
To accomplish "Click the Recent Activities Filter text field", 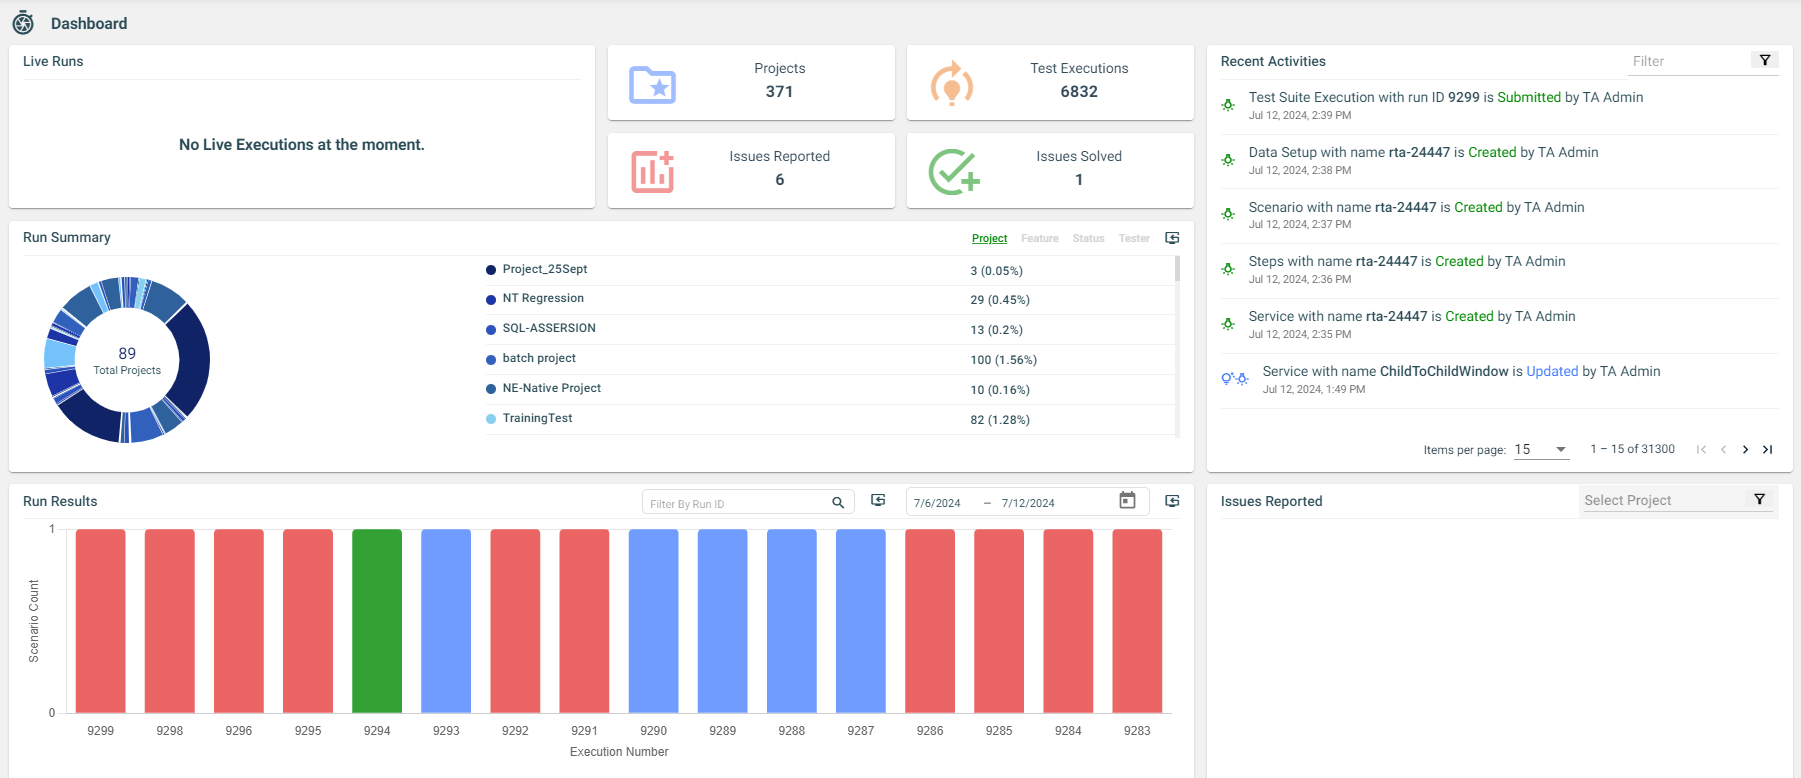I will point(1688,61).
